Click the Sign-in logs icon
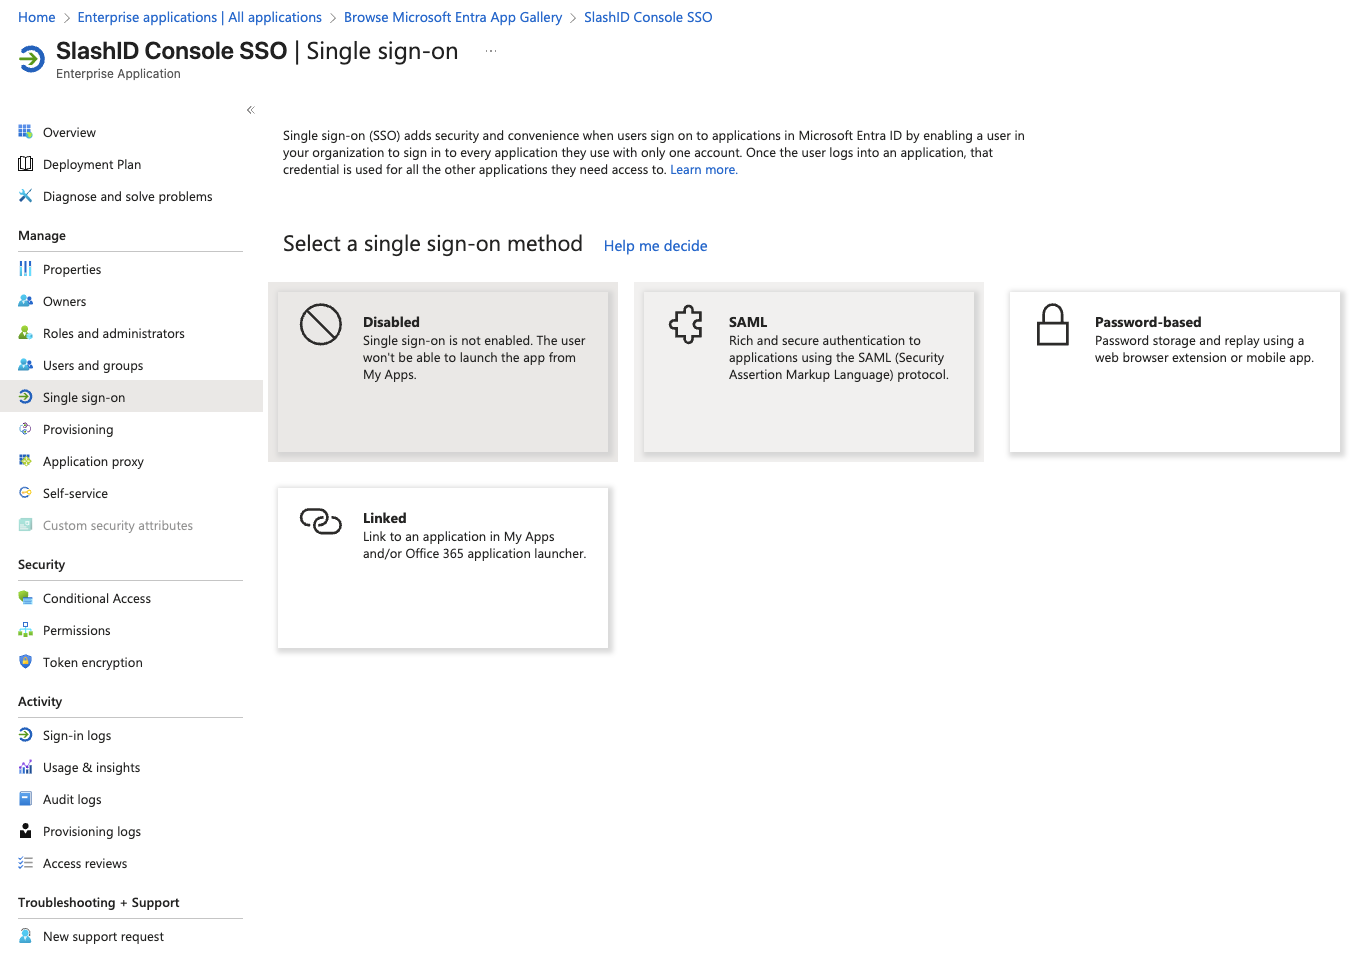The width and height of the screenshot is (1362, 955). [x=25, y=735]
